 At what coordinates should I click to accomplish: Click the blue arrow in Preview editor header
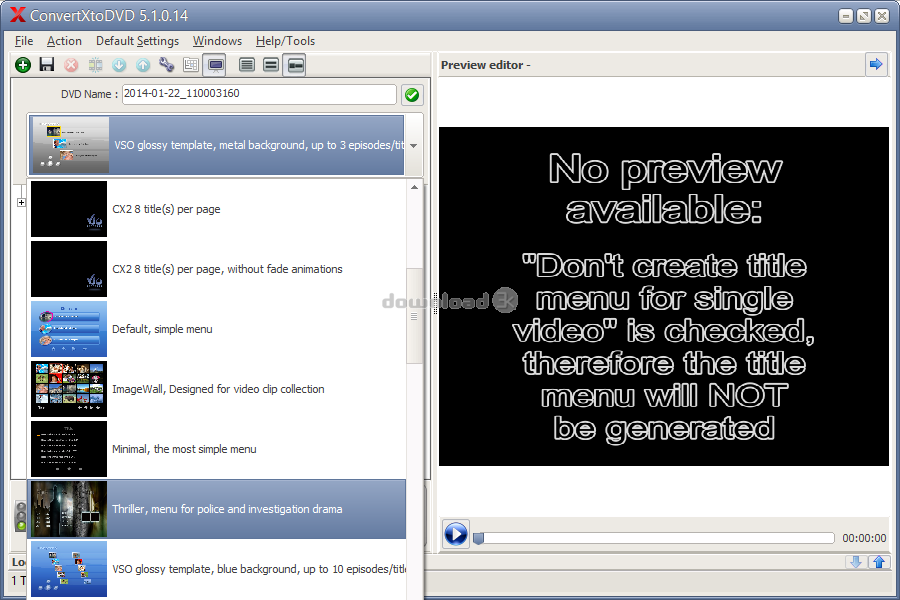[876, 64]
